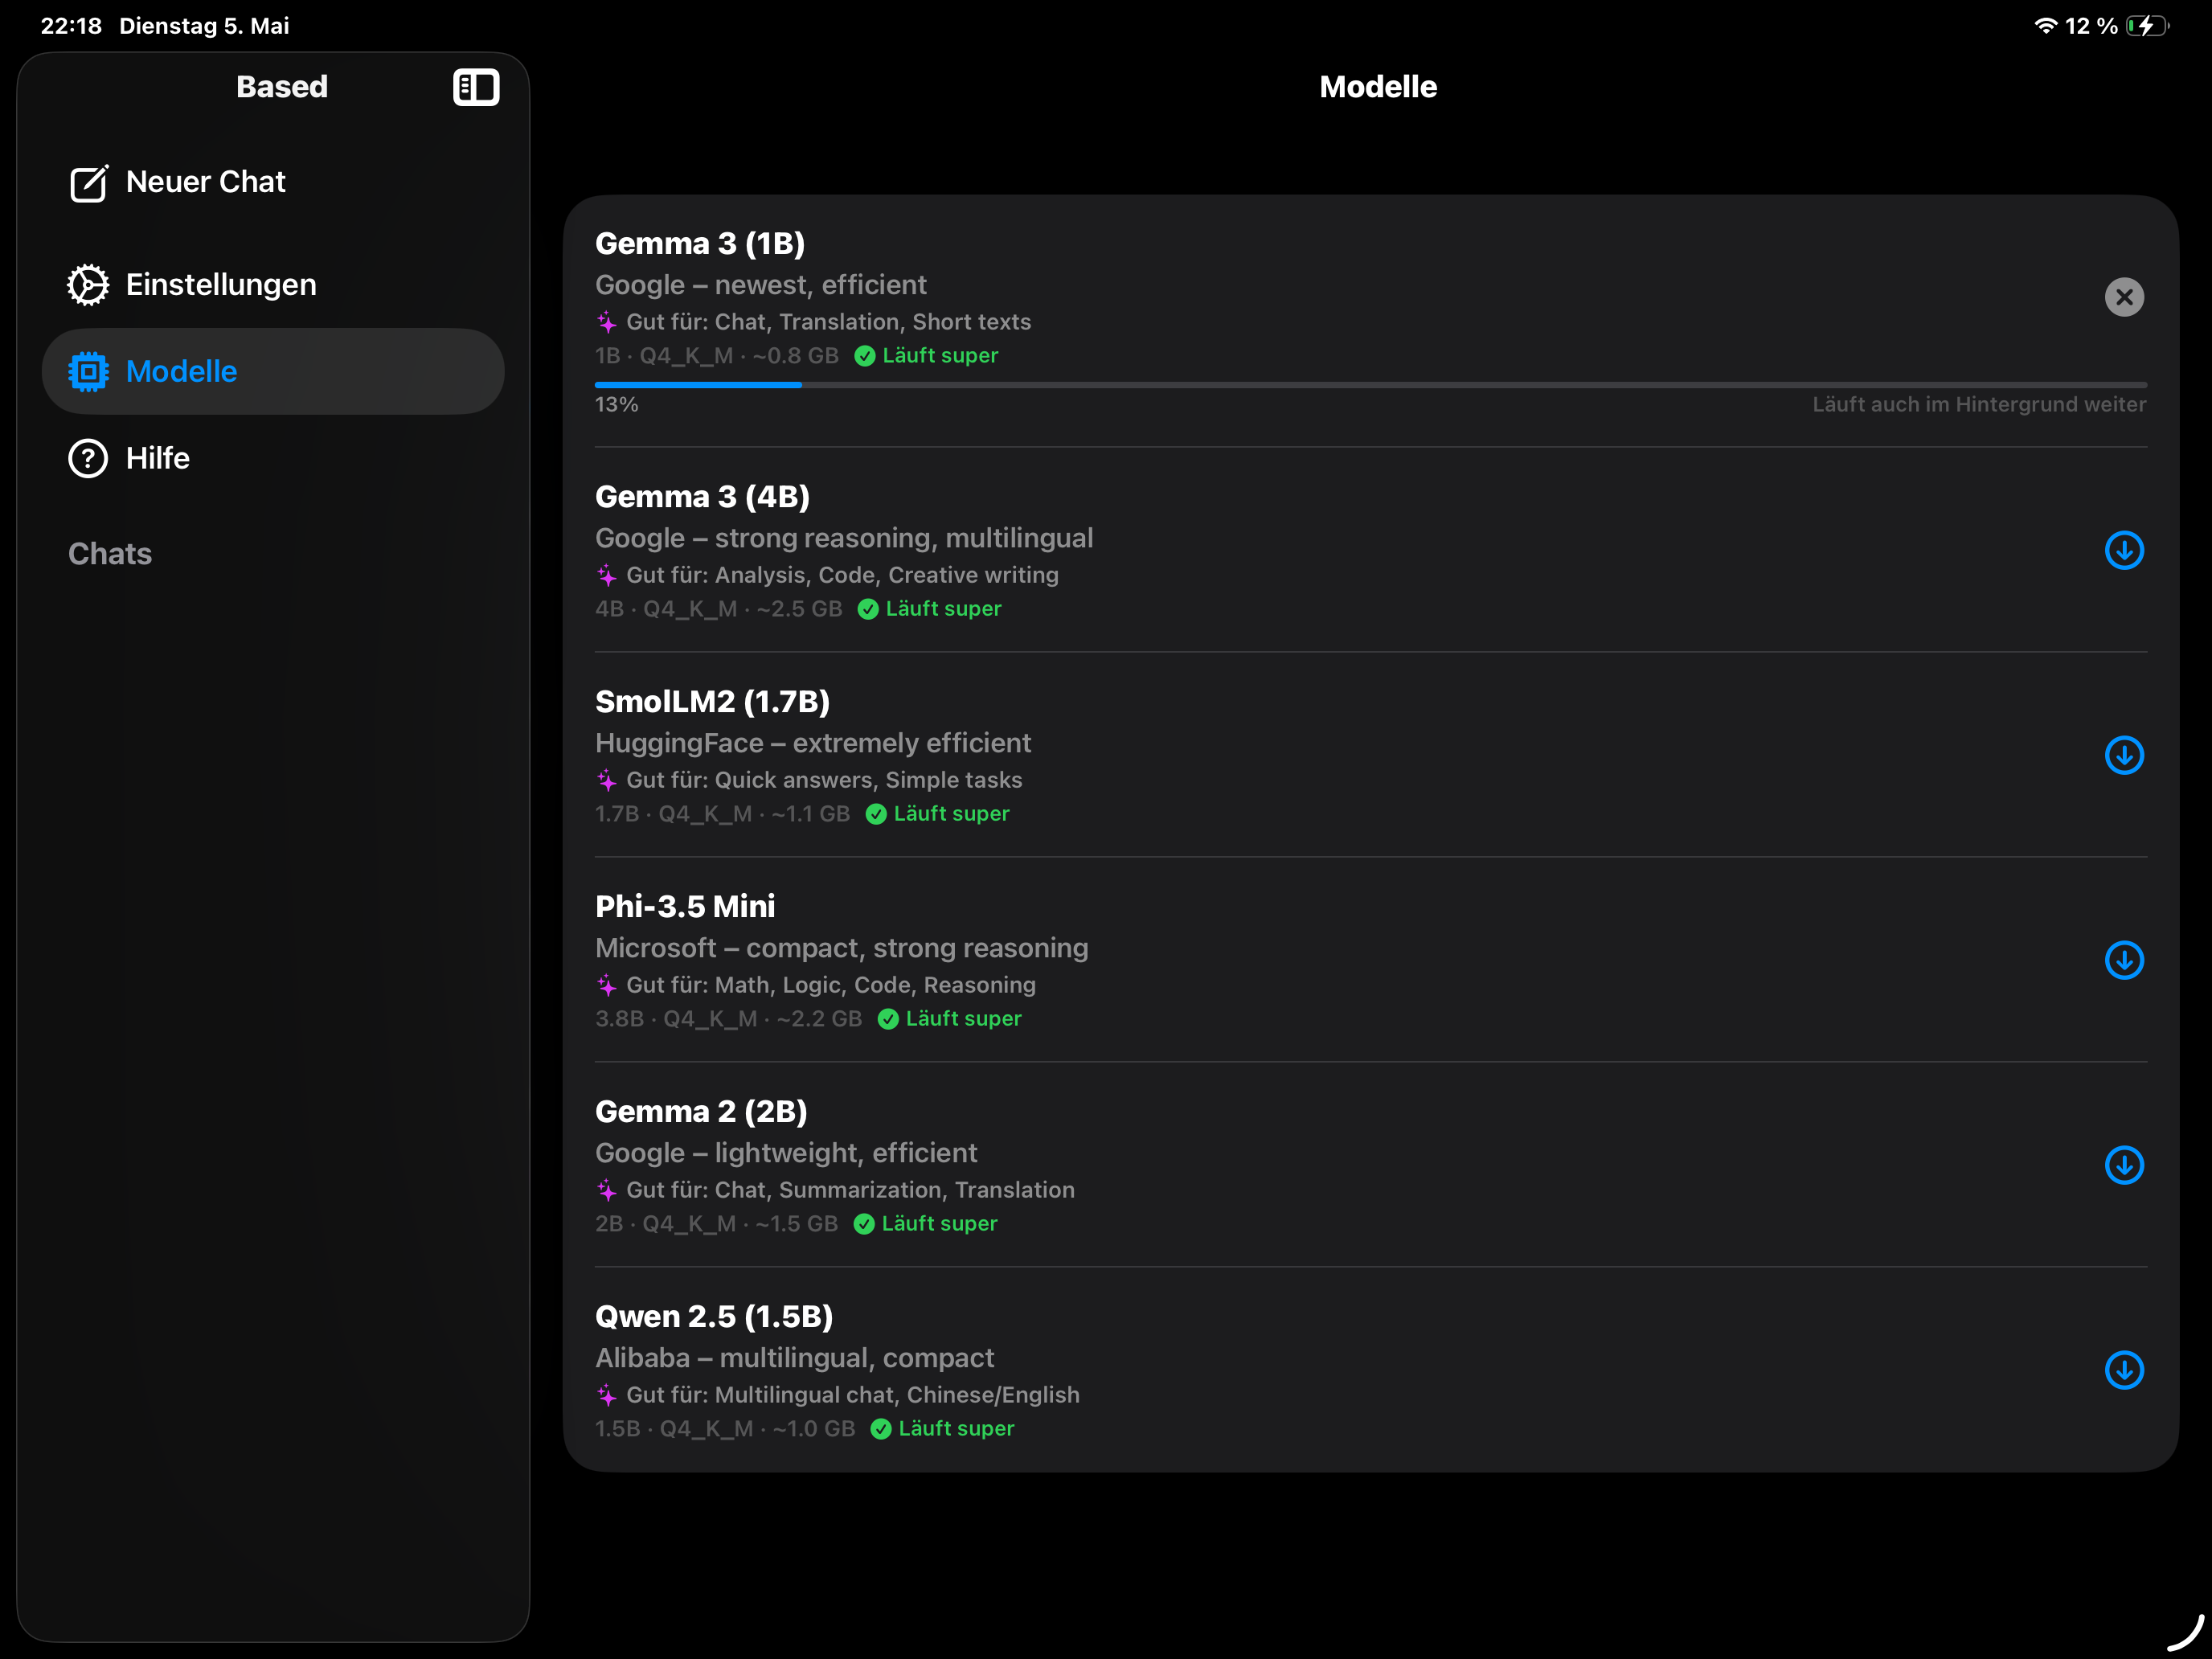Click the 13% progress label
The image size is (2212, 1659).
click(x=616, y=404)
